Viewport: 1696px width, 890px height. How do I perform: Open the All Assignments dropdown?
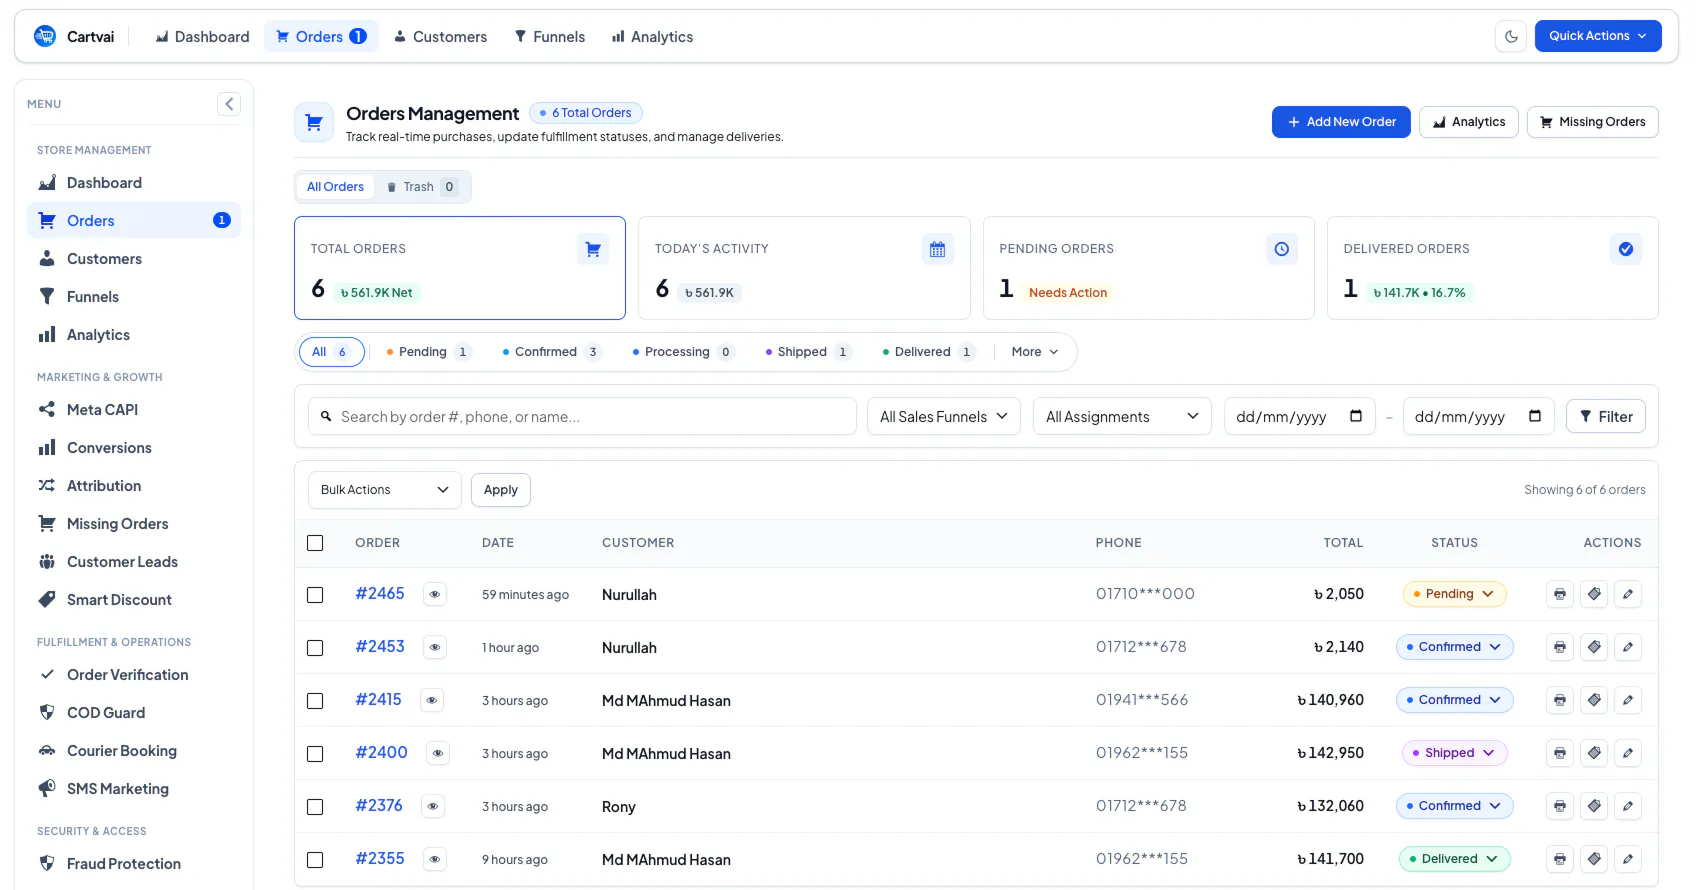[1122, 416]
